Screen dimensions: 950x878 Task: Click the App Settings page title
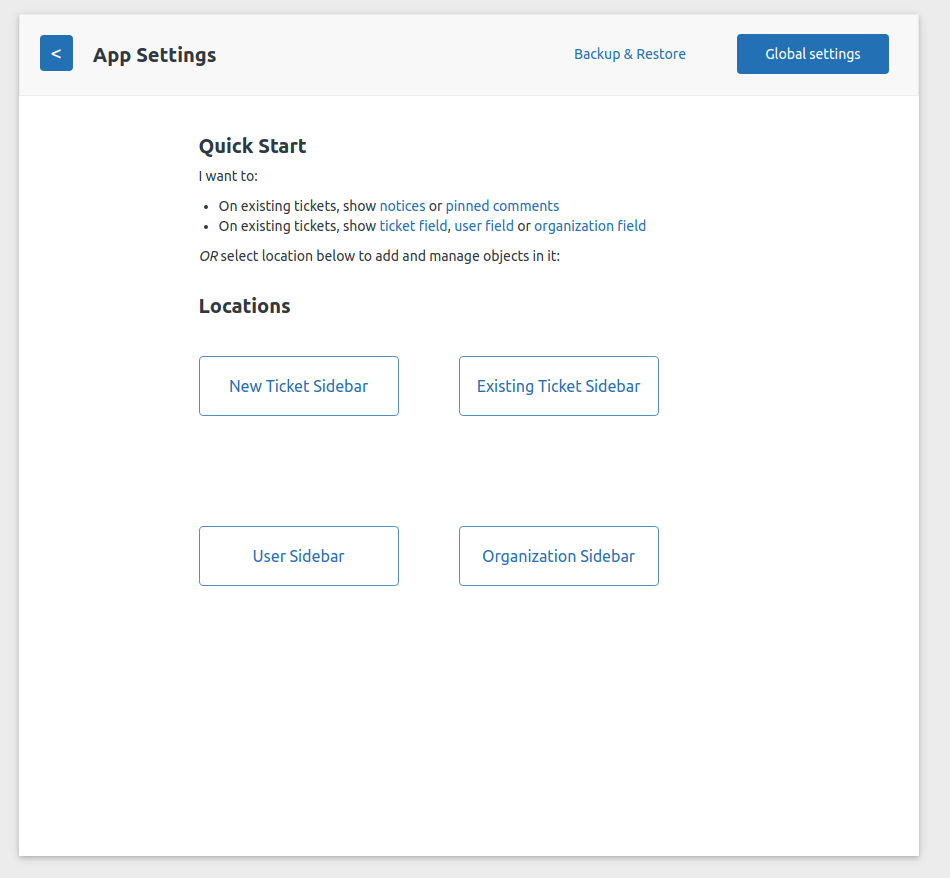[x=154, y=55]
